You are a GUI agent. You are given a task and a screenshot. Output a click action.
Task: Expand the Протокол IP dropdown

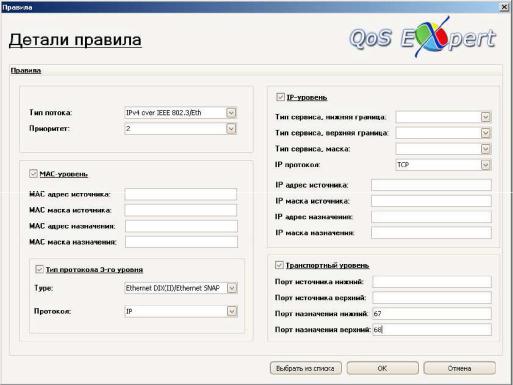(x=232, y=311)
